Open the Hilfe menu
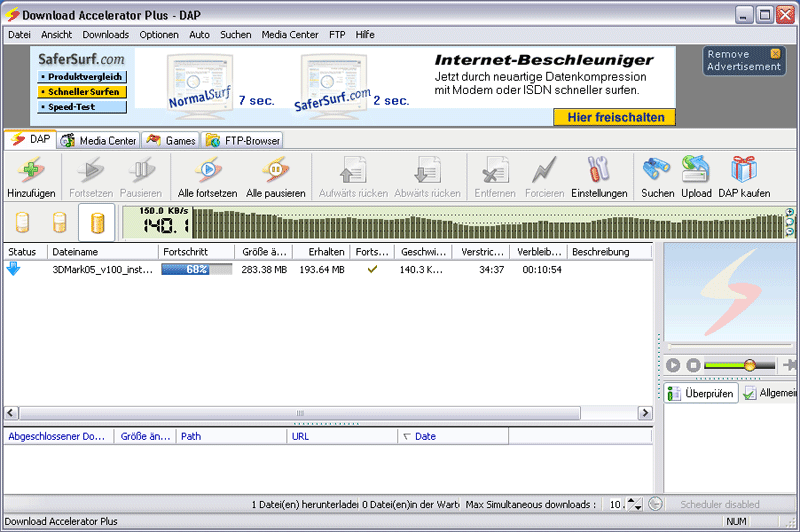Image resolution: width=800 pixels, height=532 pixels. (x=365, y=35)
